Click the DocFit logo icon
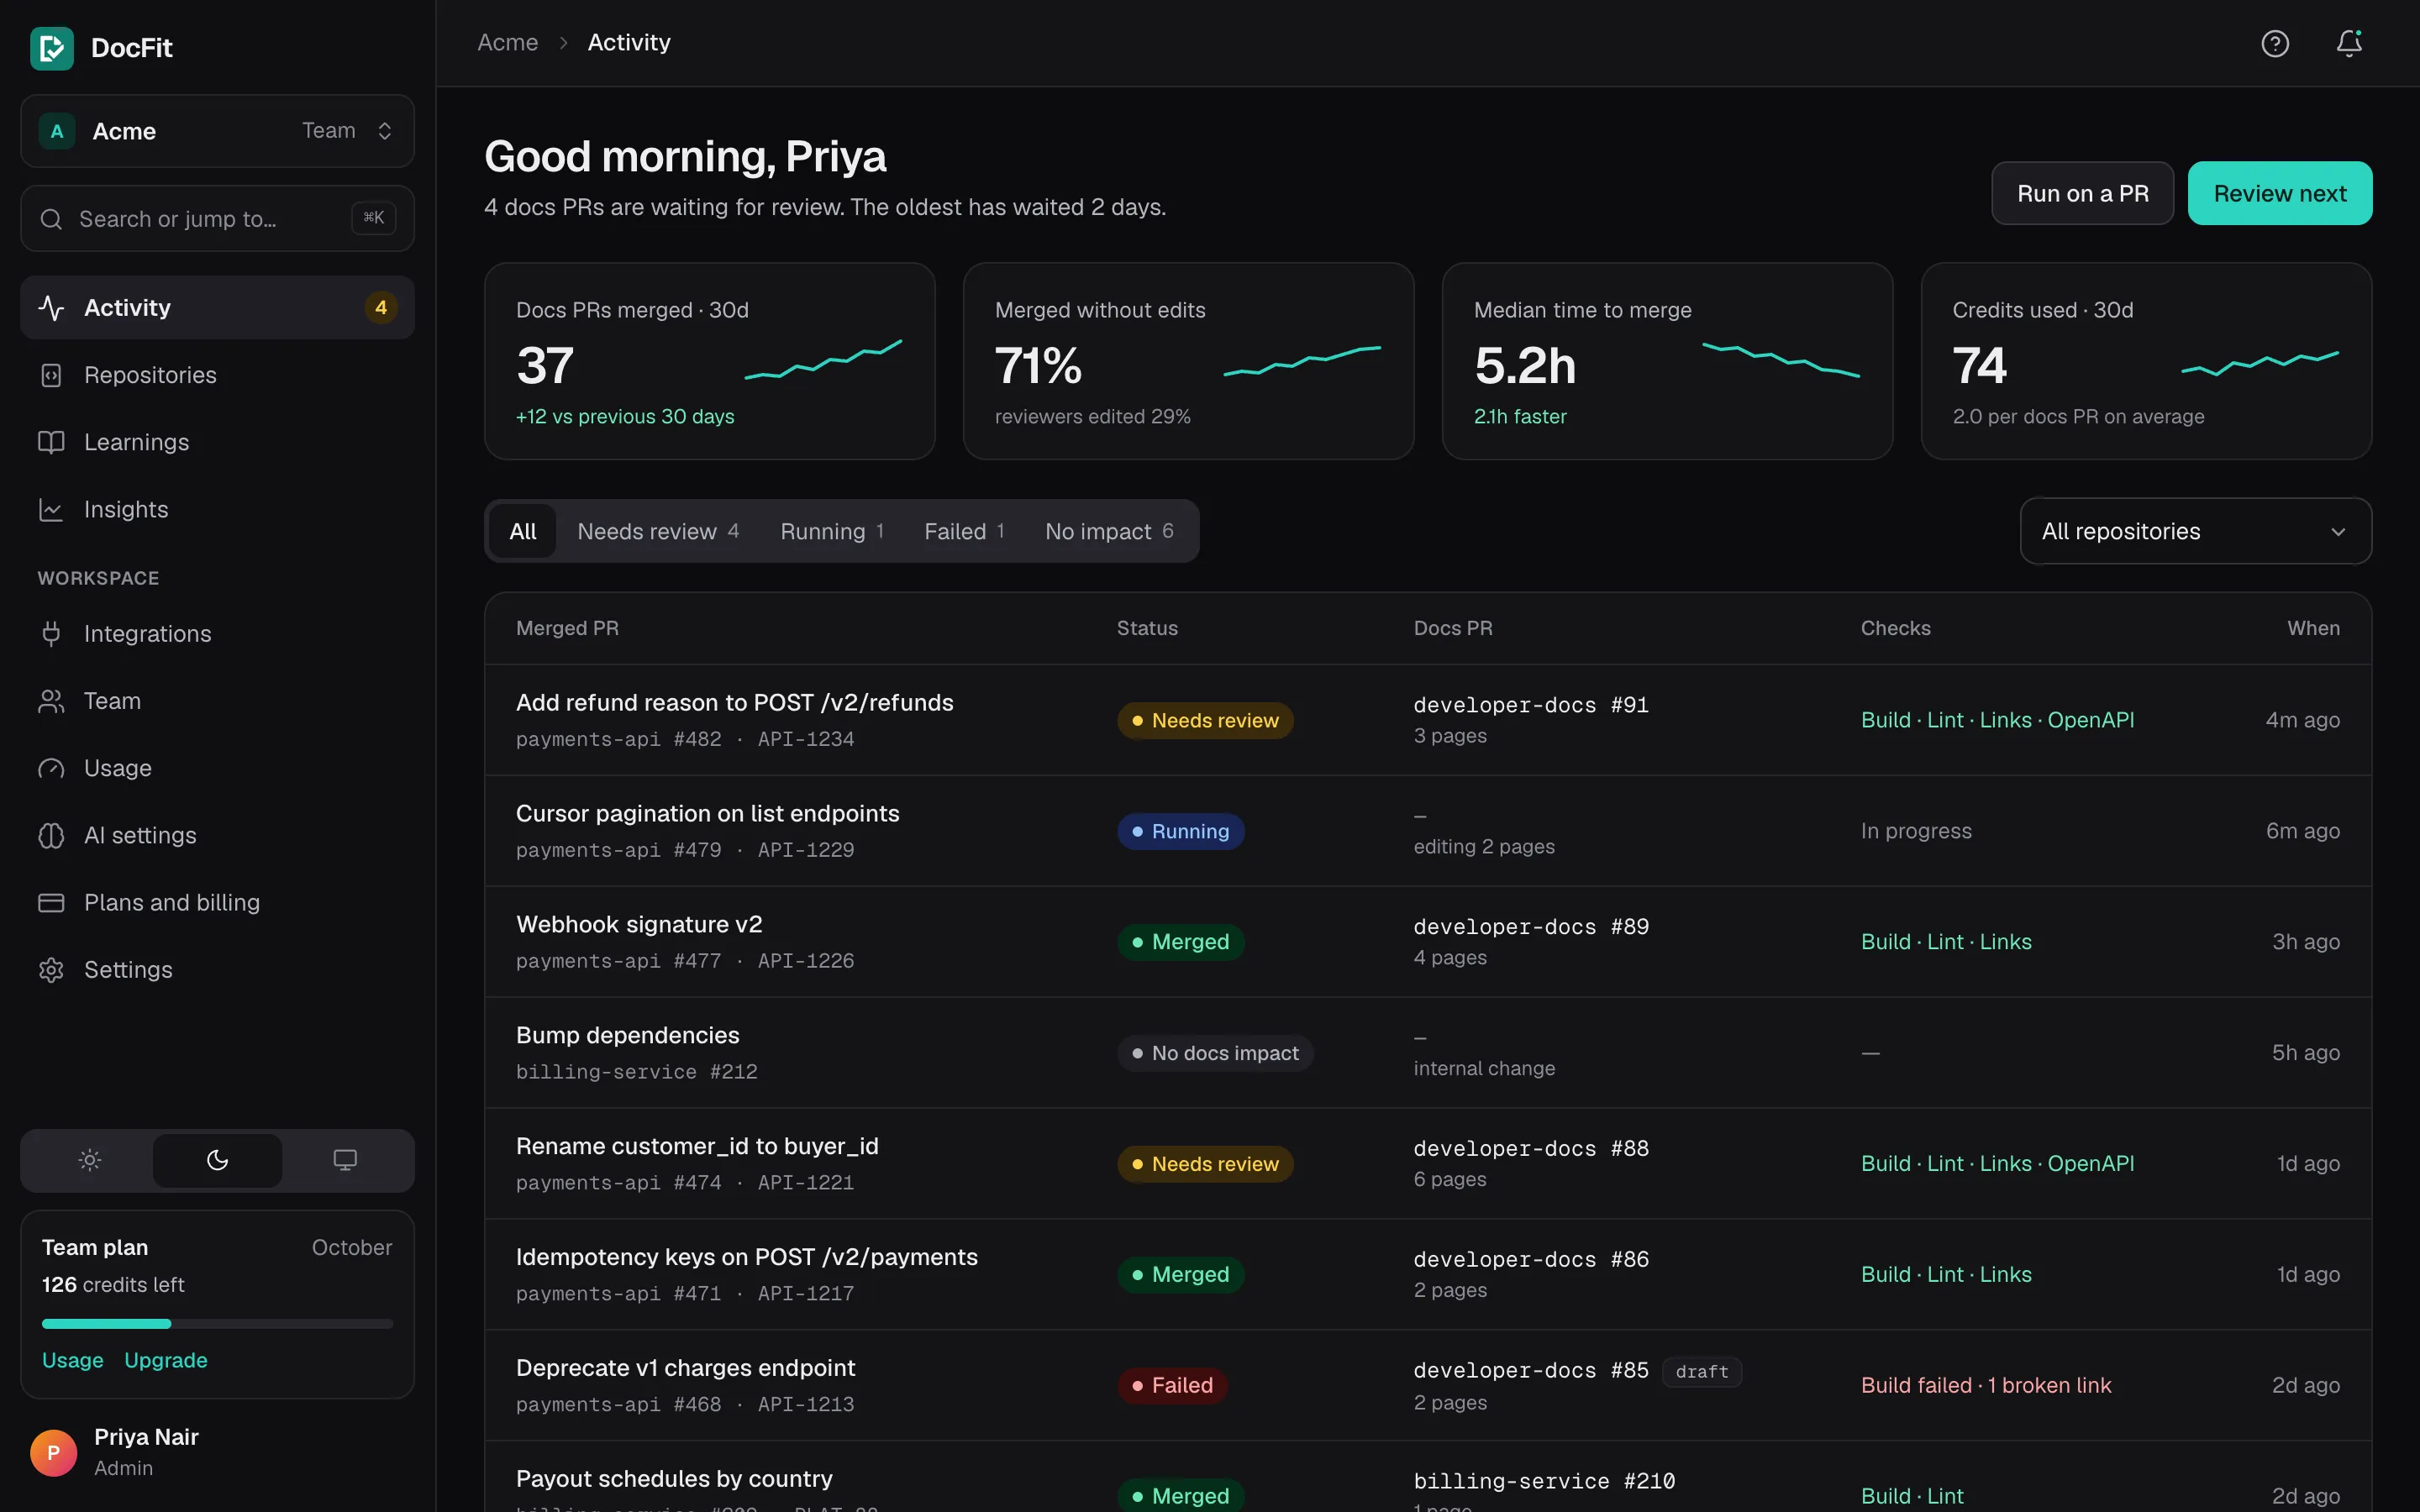The image size is (2420, 1512). (52, 48)
